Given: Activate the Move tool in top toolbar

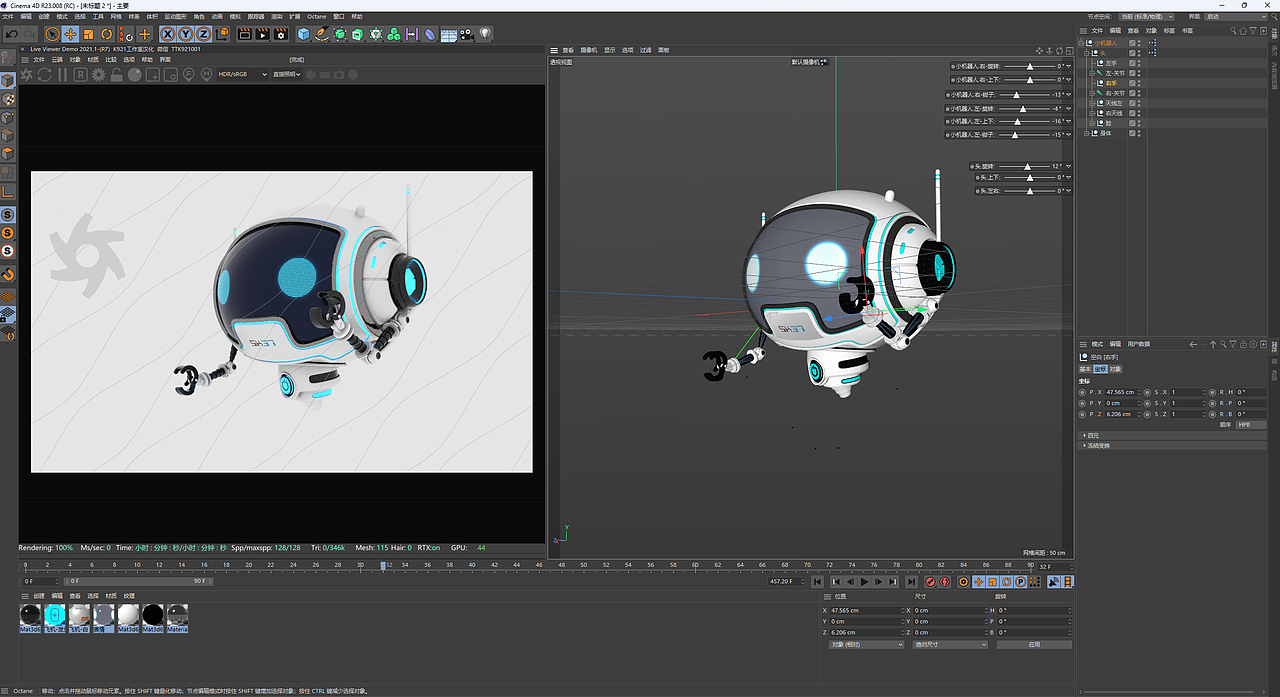Looking at the screenshot, I should tap(70, 34).
